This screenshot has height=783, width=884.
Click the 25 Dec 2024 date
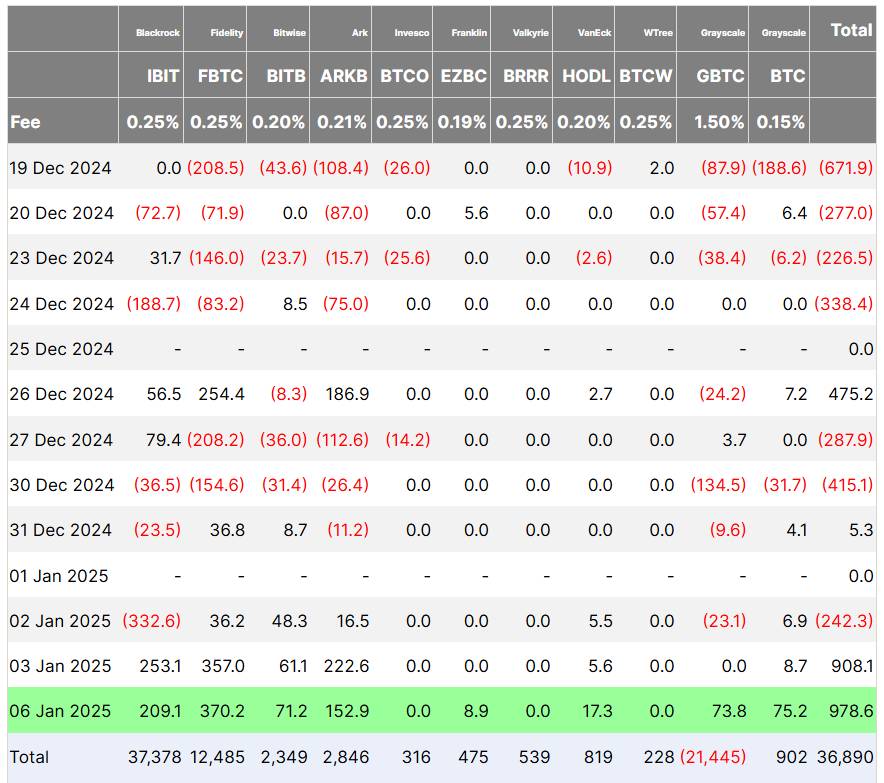tap(61, 349)
